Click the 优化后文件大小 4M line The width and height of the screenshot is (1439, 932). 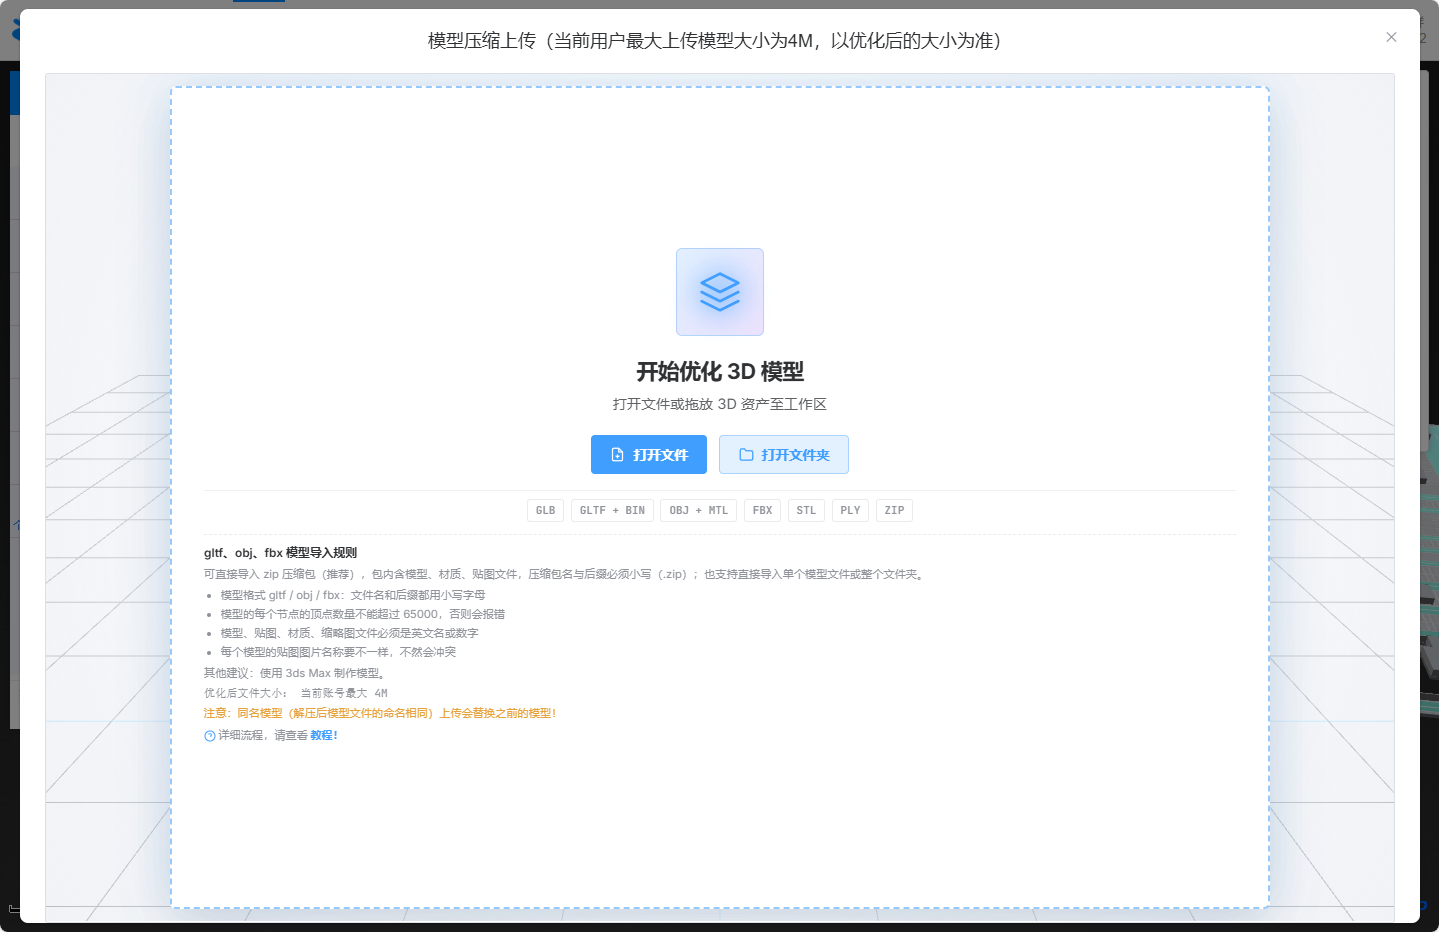tap(296, 693)
